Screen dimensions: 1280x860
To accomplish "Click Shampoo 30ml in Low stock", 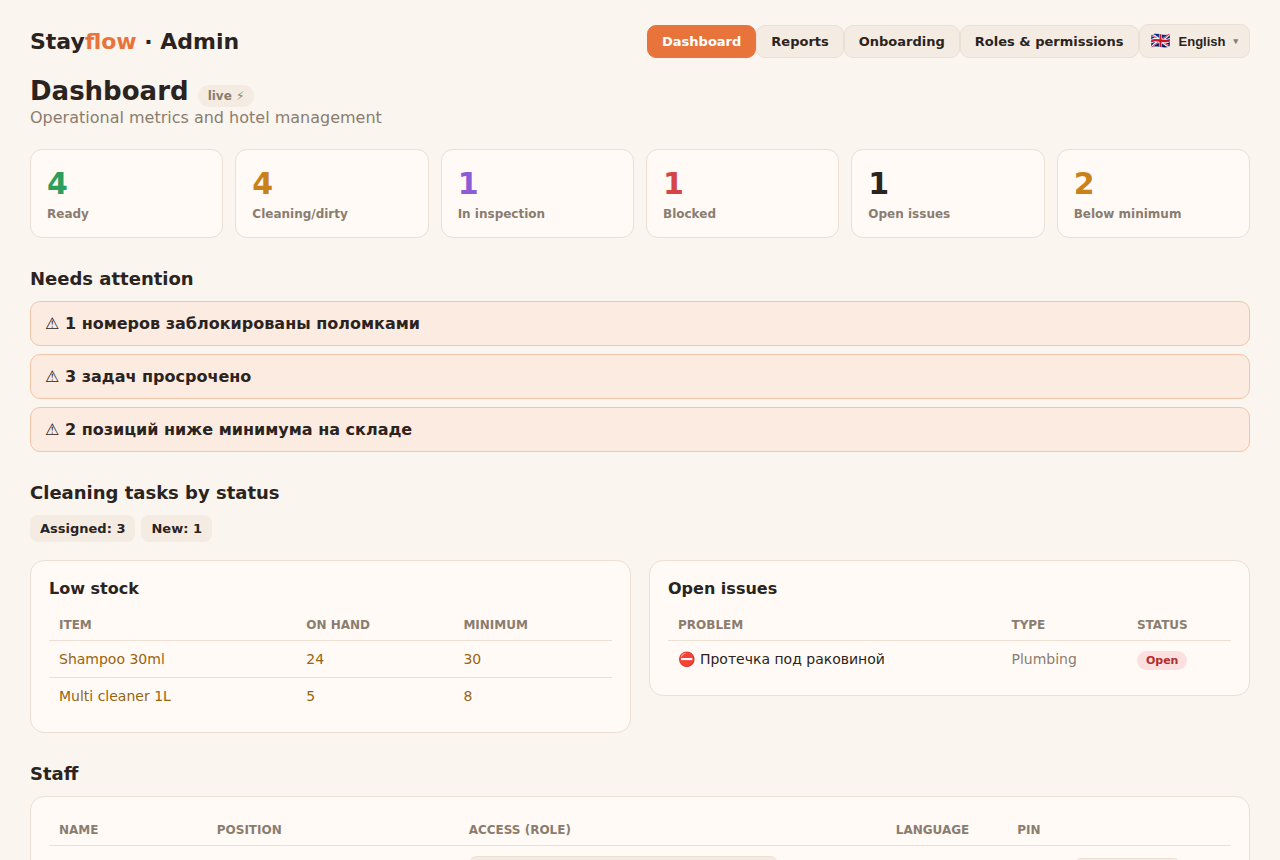I will coord(112,659).
